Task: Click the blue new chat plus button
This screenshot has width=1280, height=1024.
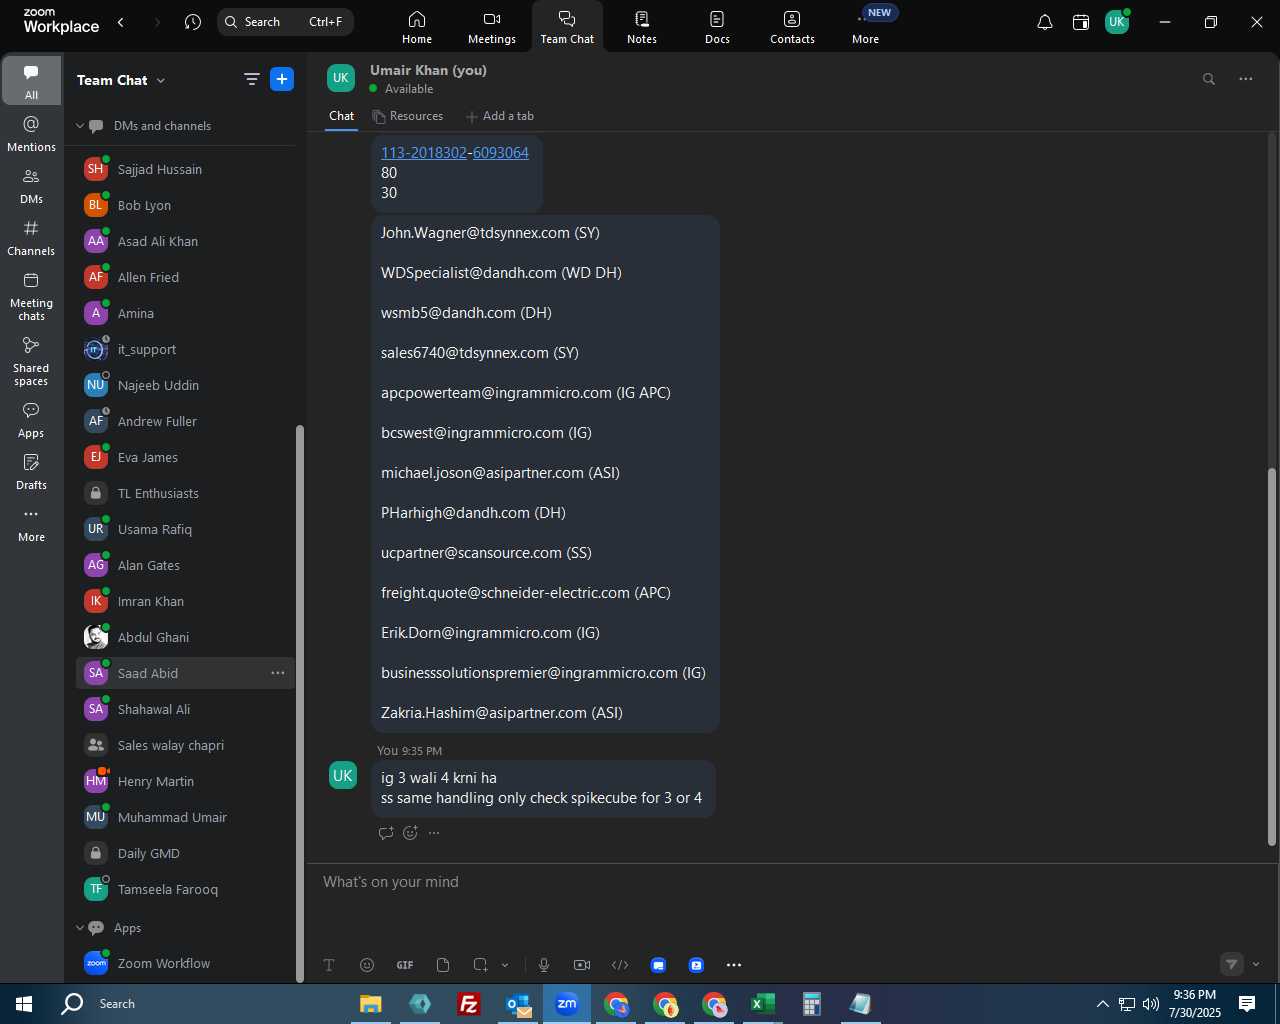Action: (x=282, y=79)
